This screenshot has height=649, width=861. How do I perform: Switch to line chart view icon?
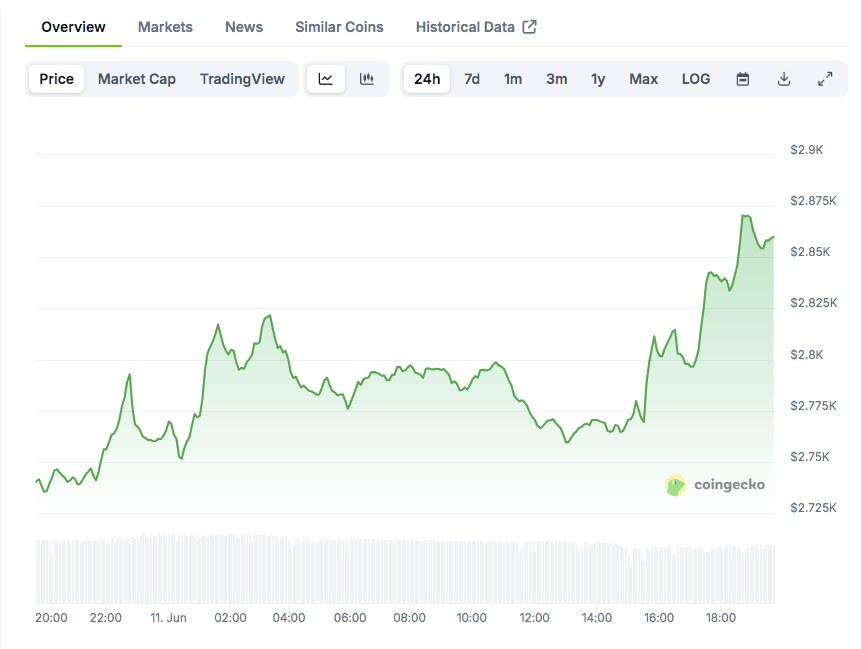pos(326,79)
